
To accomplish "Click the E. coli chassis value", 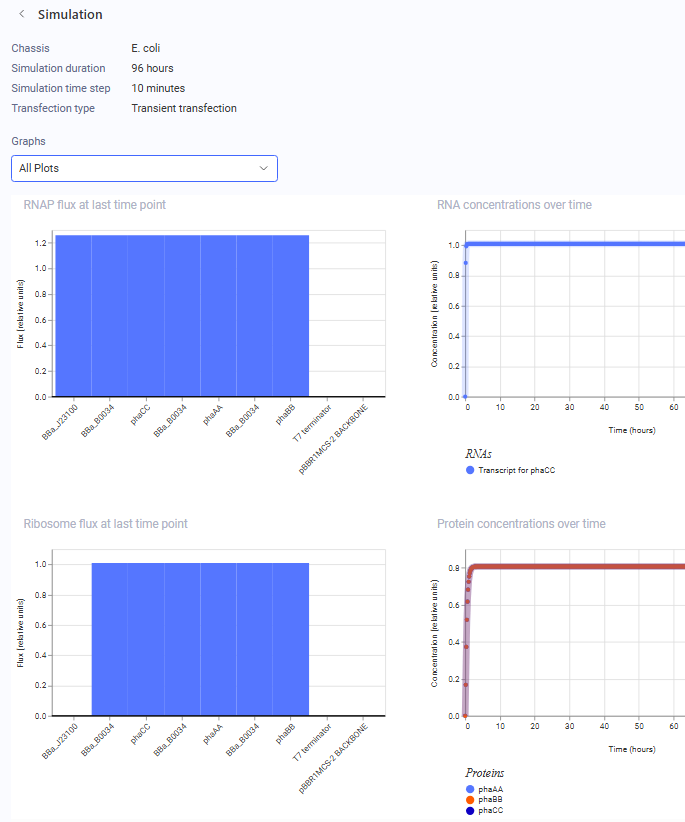I will pyautogui.click(x=146, y=48).
